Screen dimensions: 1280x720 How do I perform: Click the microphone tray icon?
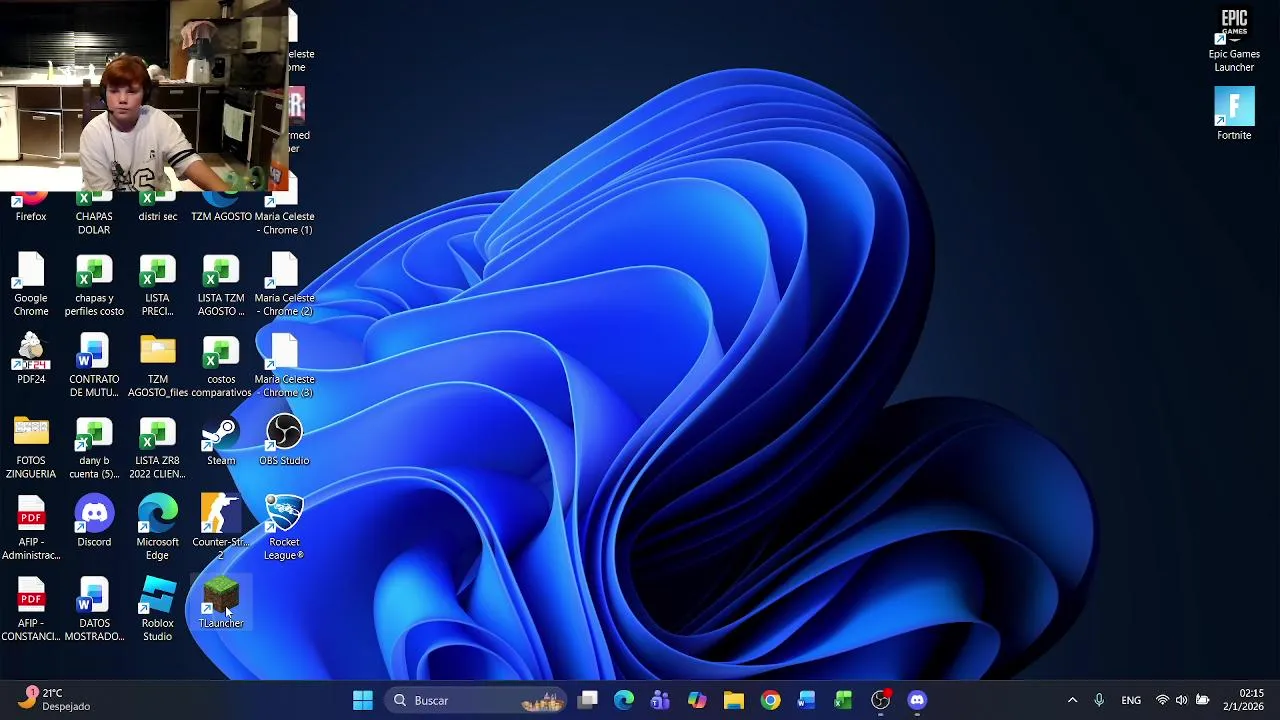coord(1099,700)
